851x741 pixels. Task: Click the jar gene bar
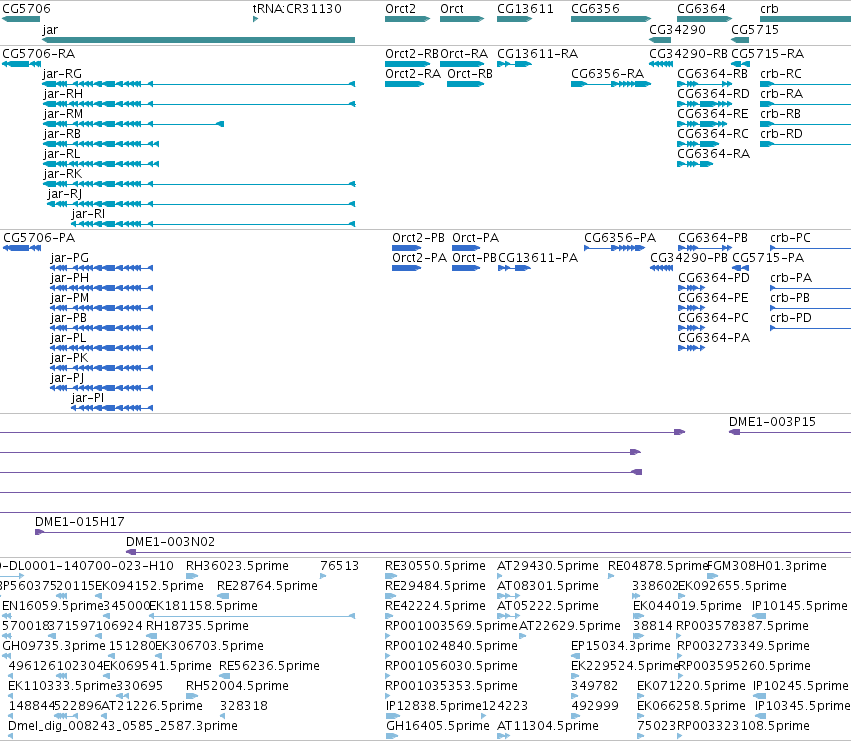point(199,40)
